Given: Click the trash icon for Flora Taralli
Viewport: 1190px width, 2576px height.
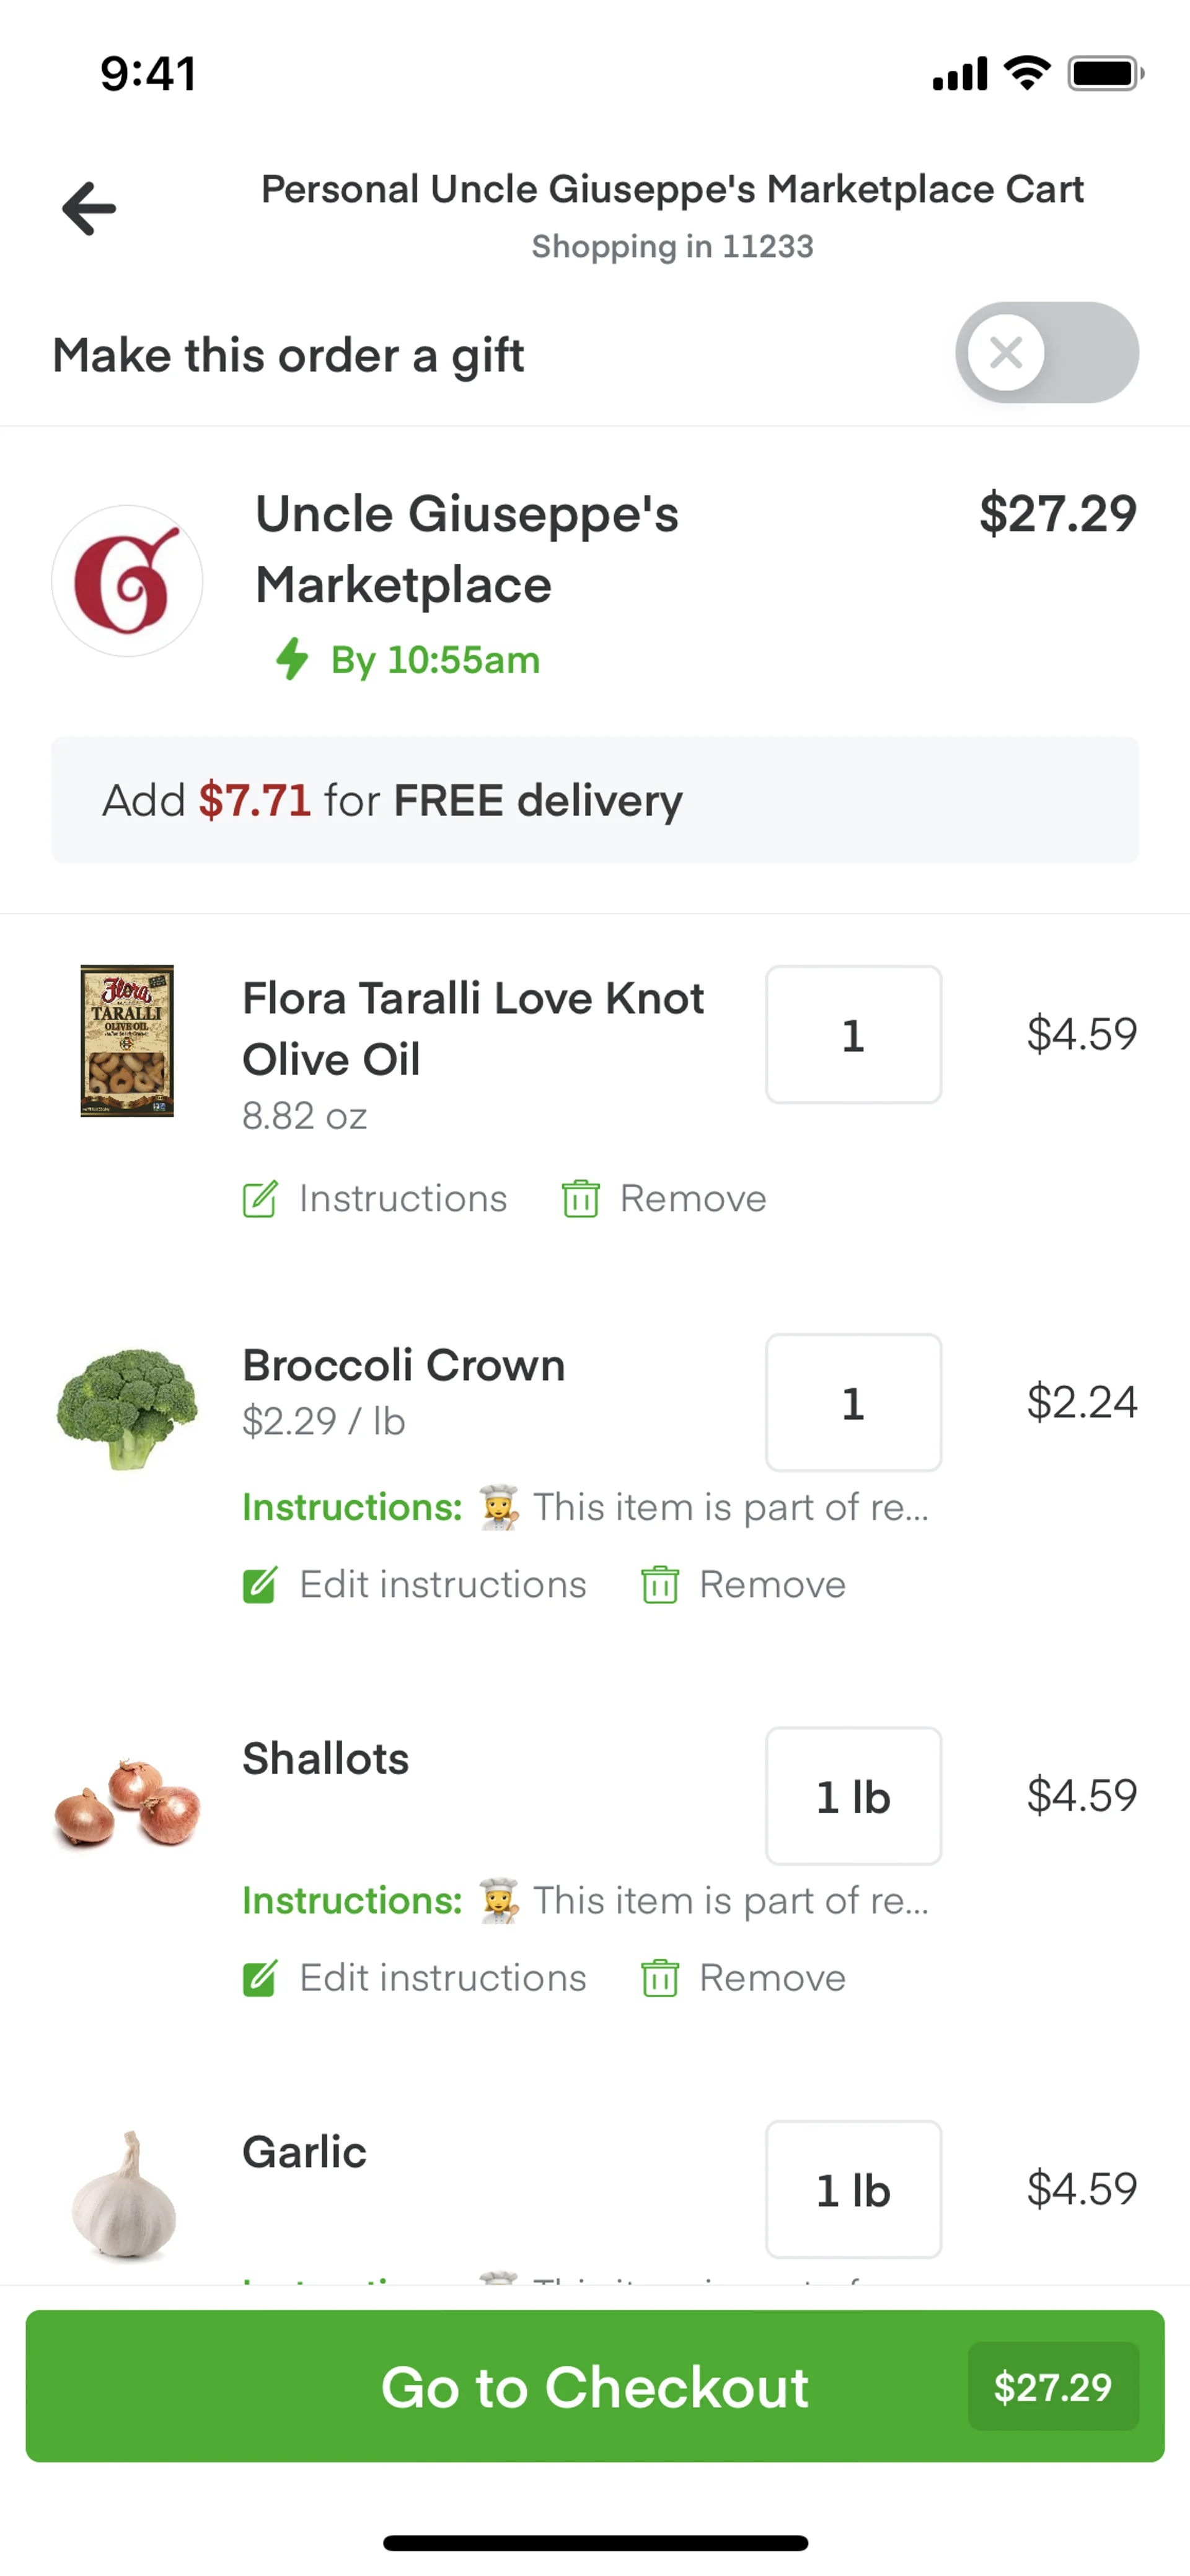Looking at the screenshot, I should point(580,1198).
